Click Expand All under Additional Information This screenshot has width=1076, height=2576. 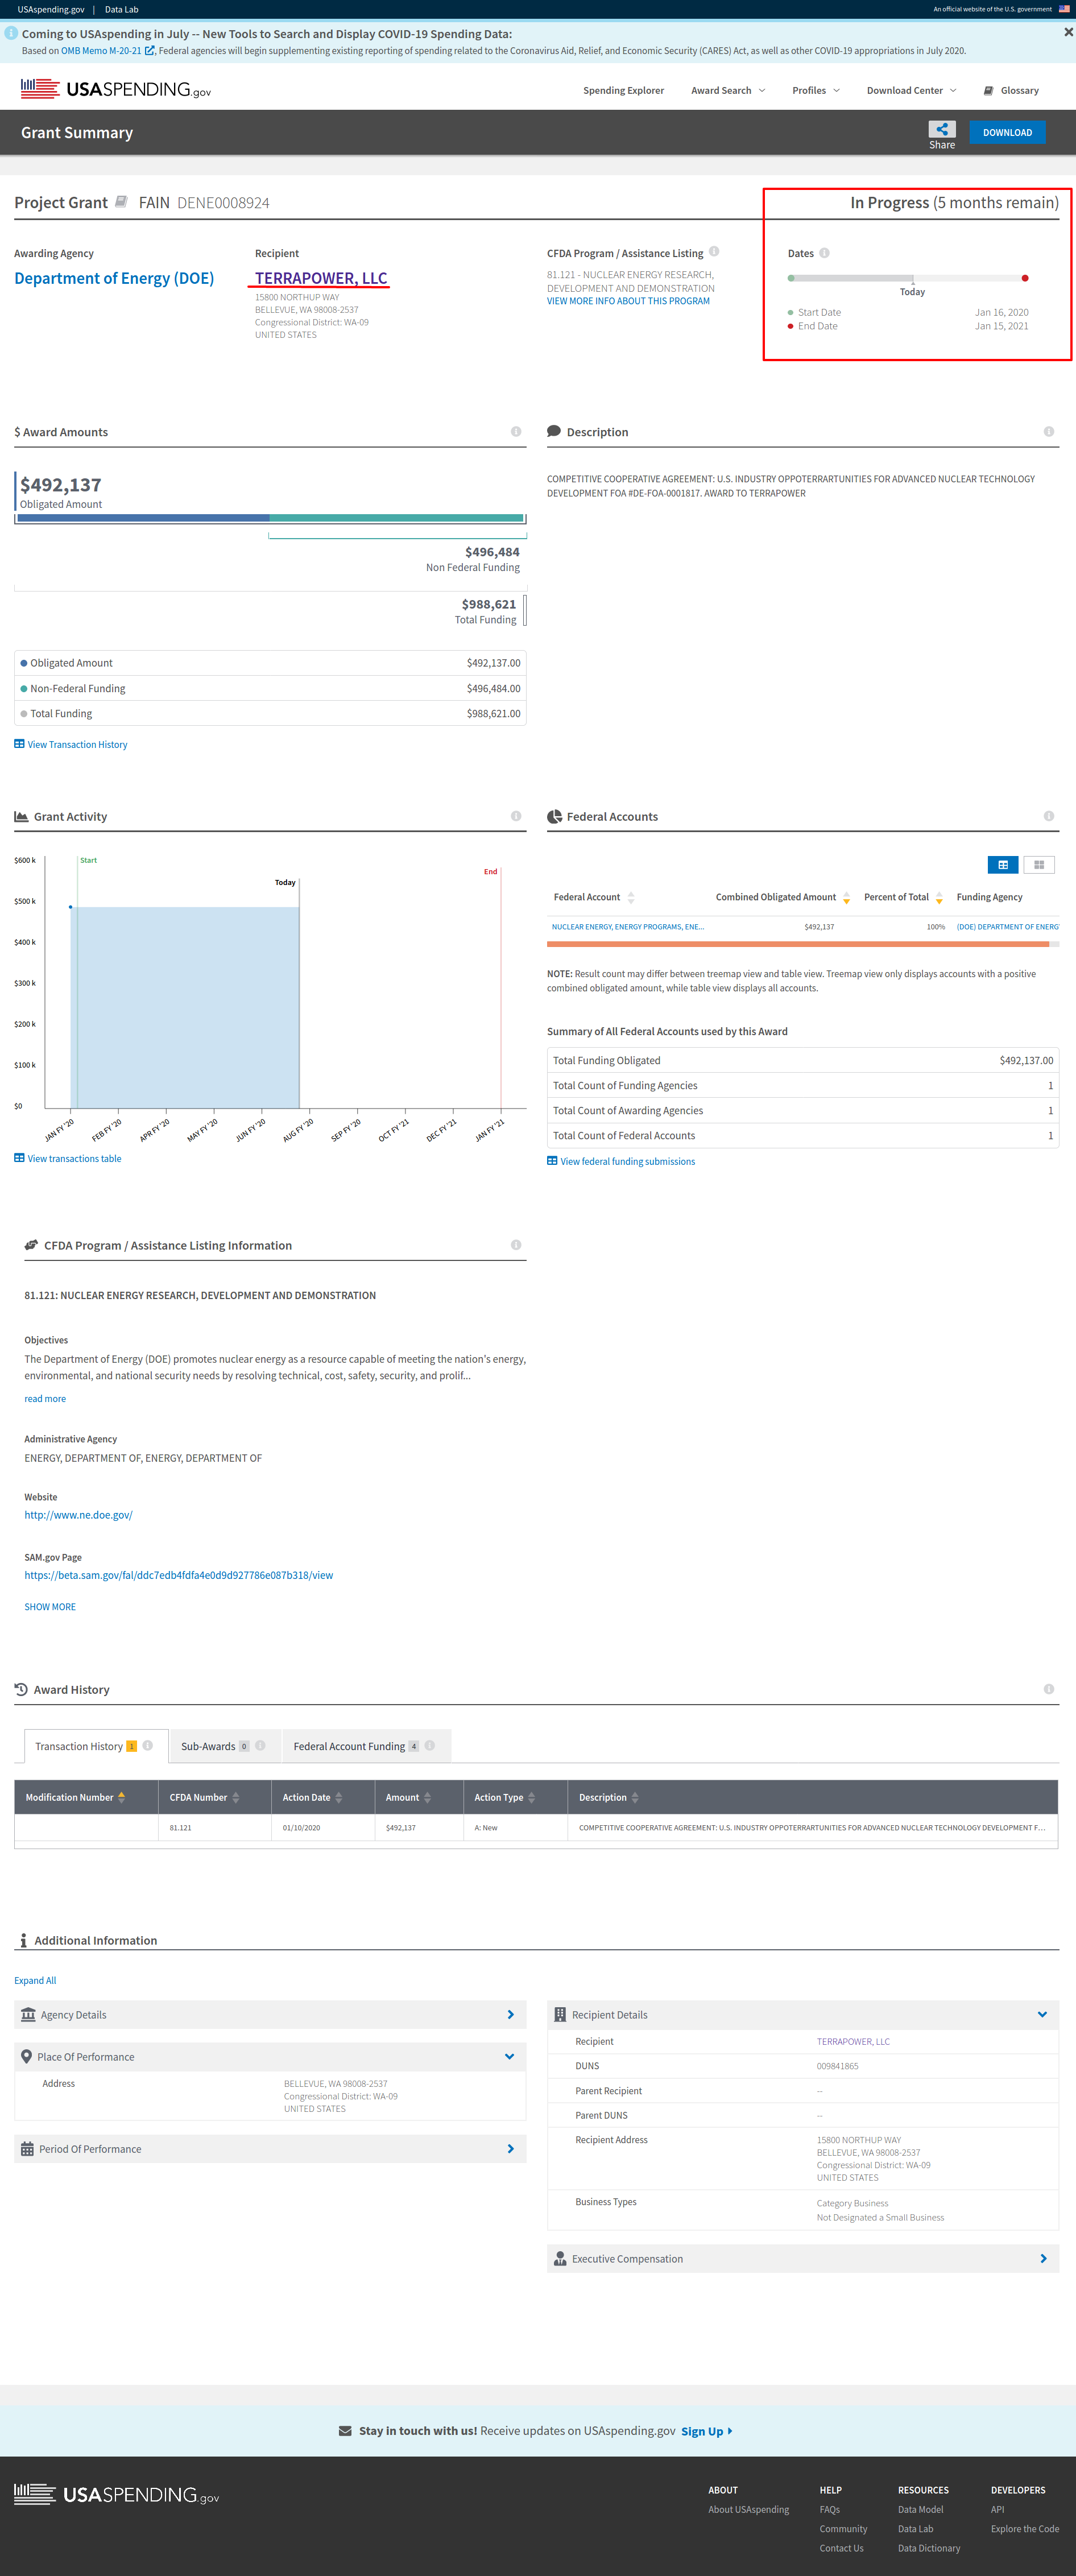(x=35, y=1980)
